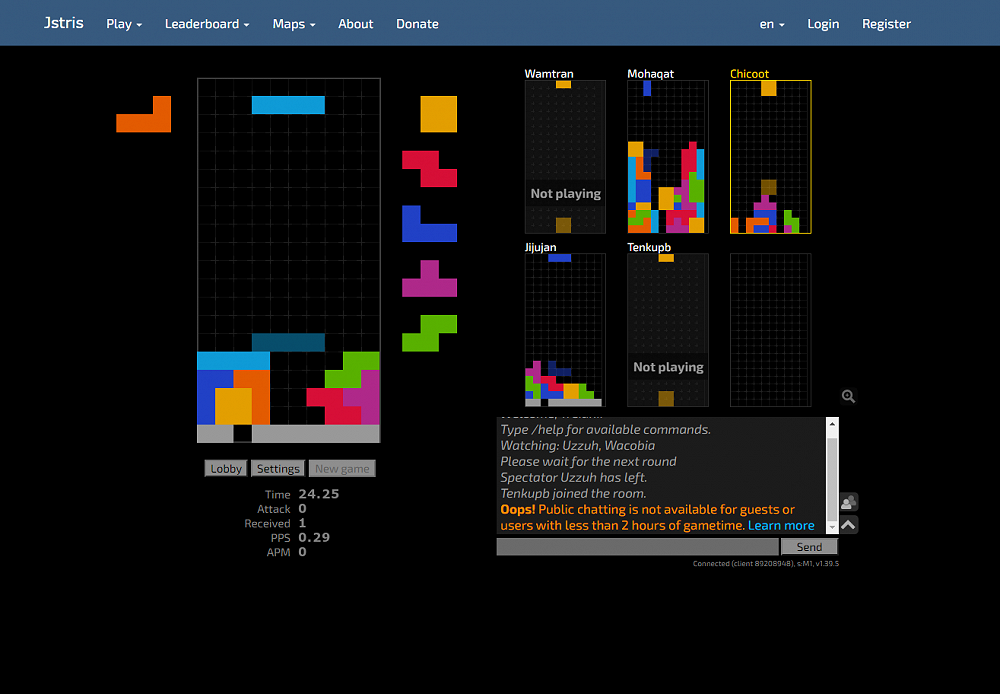Click the yellow O piece in next queue

coord(438,114)
